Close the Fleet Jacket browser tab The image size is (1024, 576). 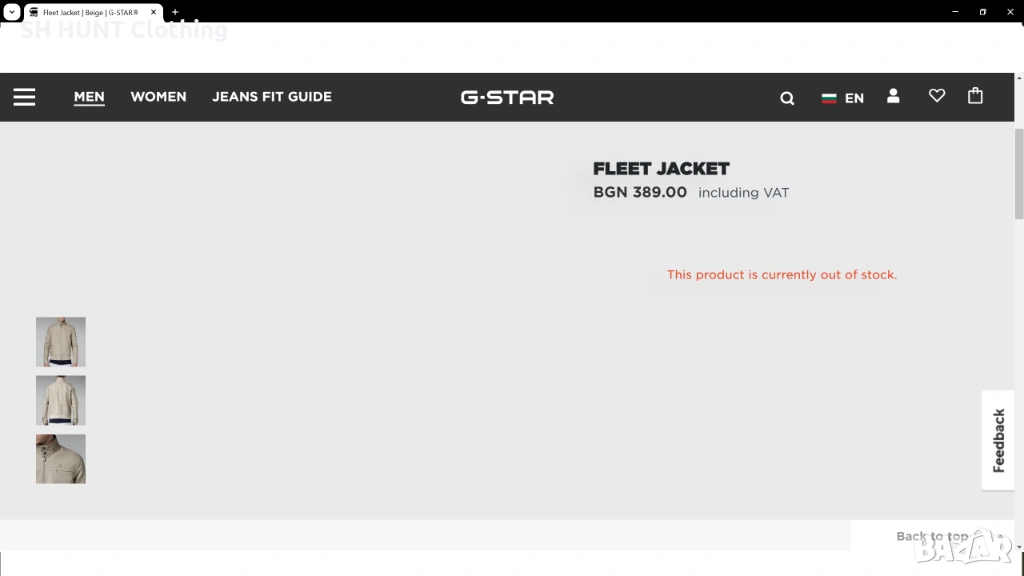(x=154, y=12)
